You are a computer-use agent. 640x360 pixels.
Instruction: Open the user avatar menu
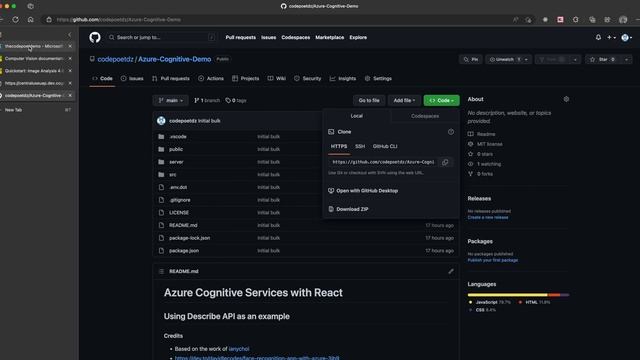626,38
